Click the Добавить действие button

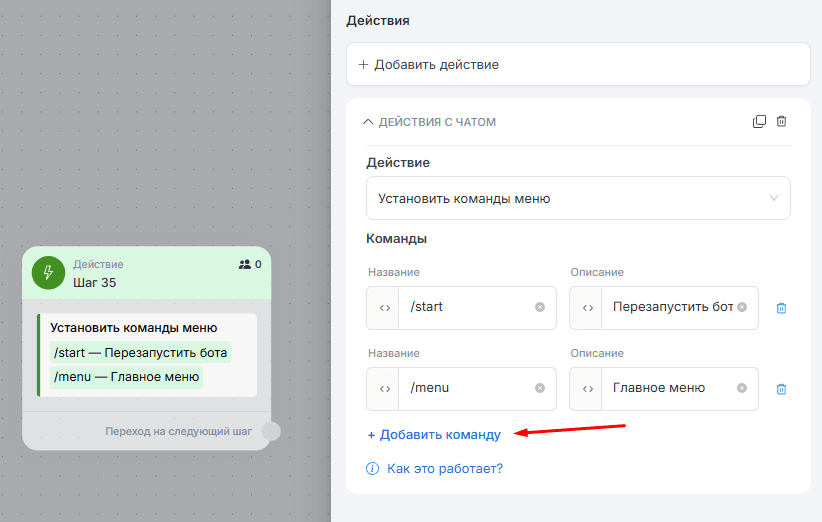578,64
